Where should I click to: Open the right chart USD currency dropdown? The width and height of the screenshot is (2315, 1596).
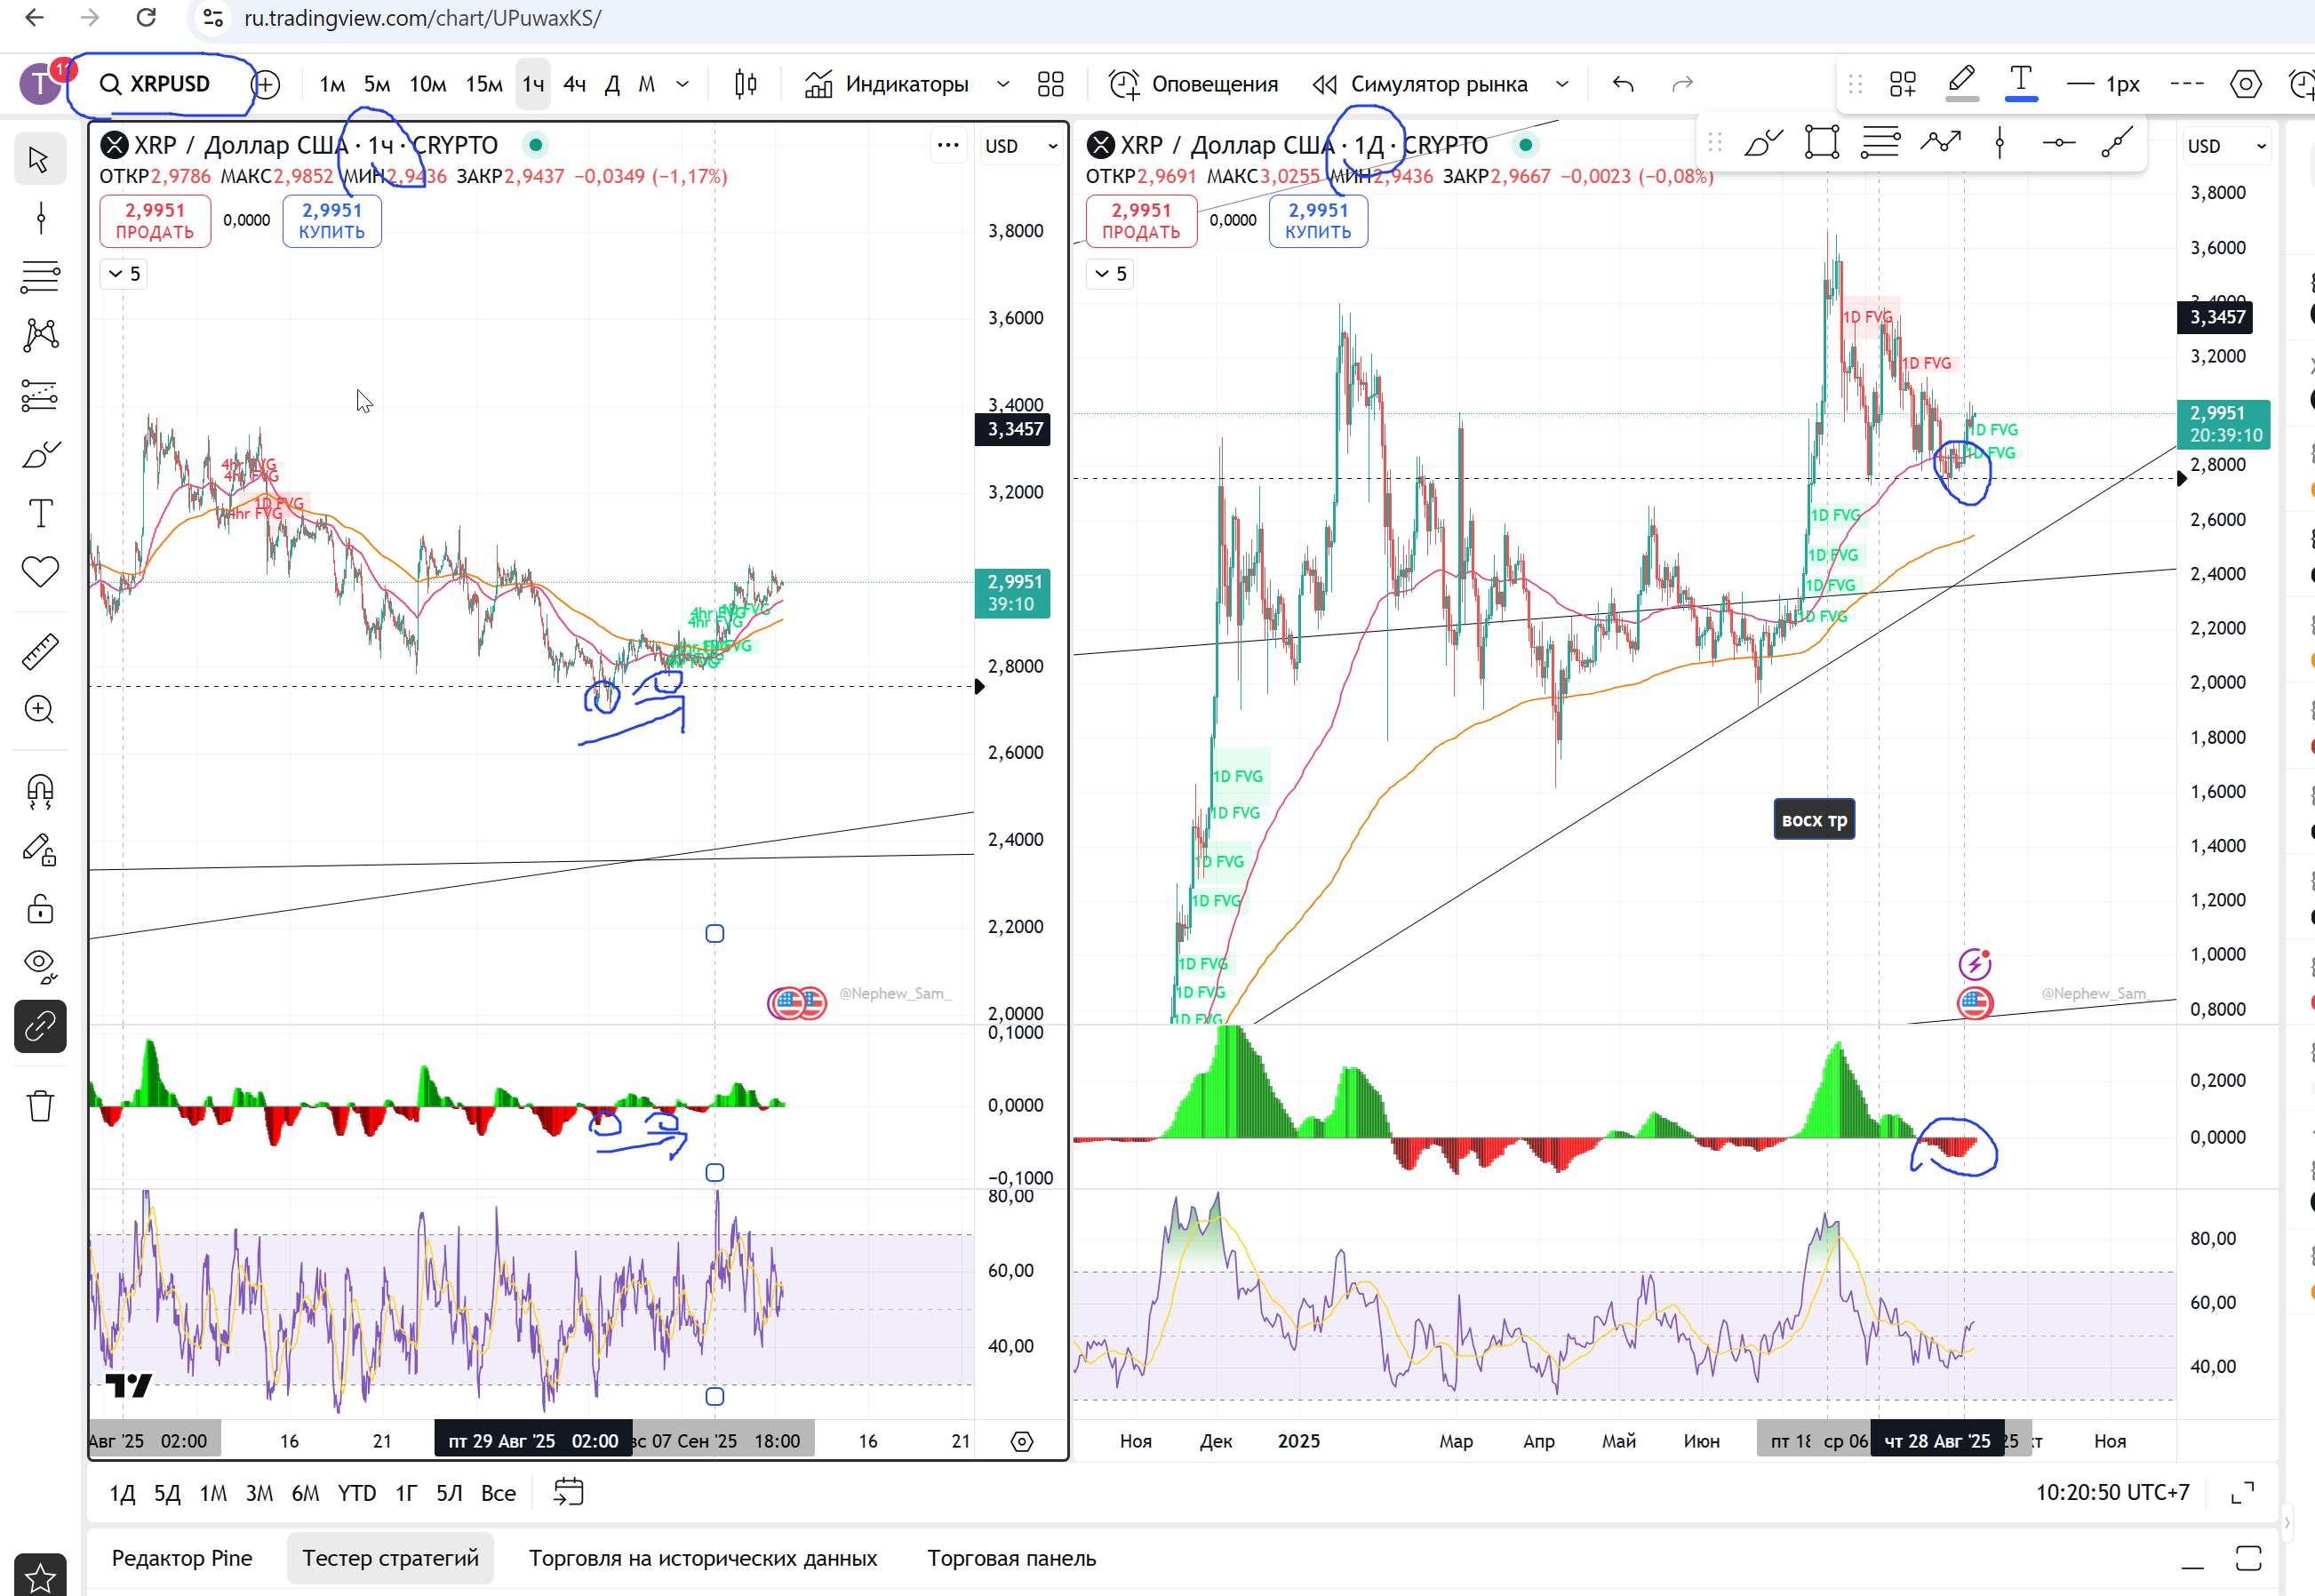(x=2225, y=146)
